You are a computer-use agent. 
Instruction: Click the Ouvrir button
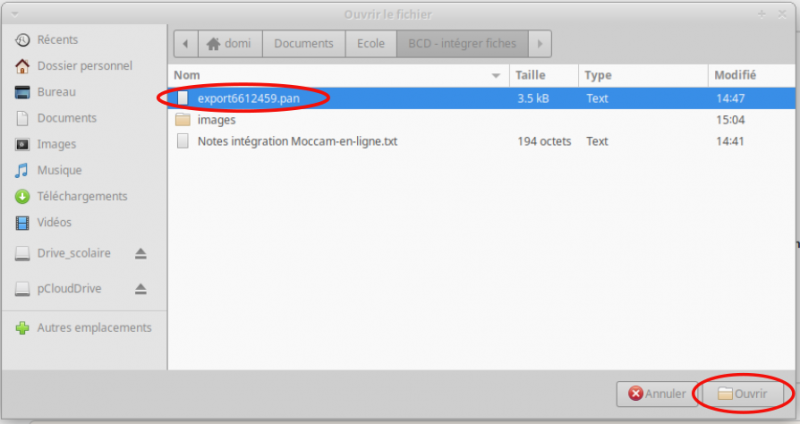pos(743,394)
